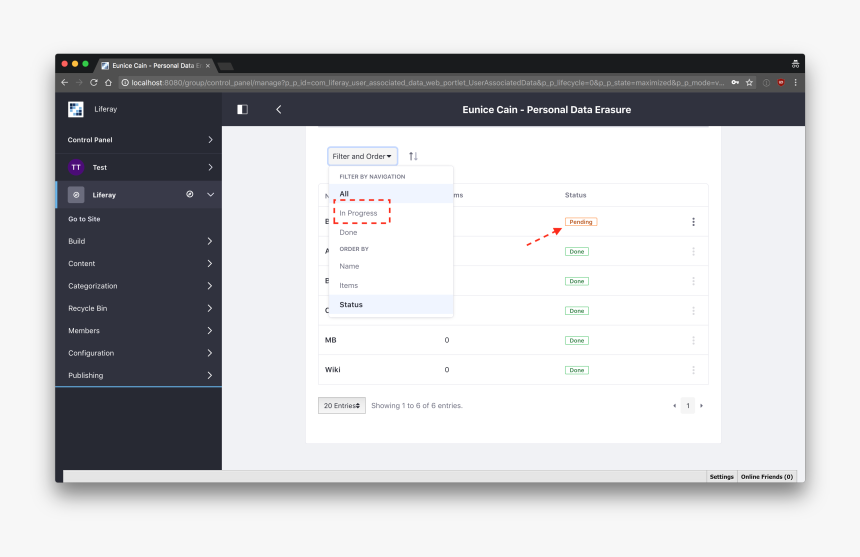Open Online Friends (0) chat panel

point(767,477)
